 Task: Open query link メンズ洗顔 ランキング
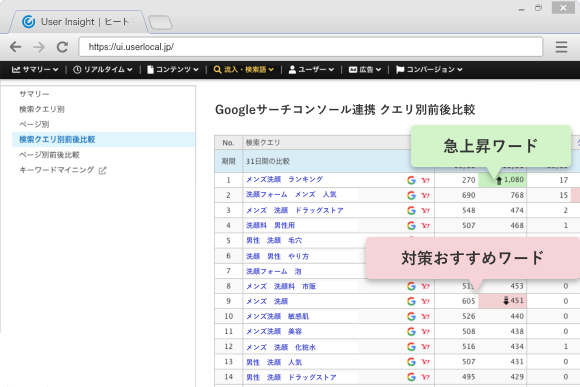tap(284, 179)
